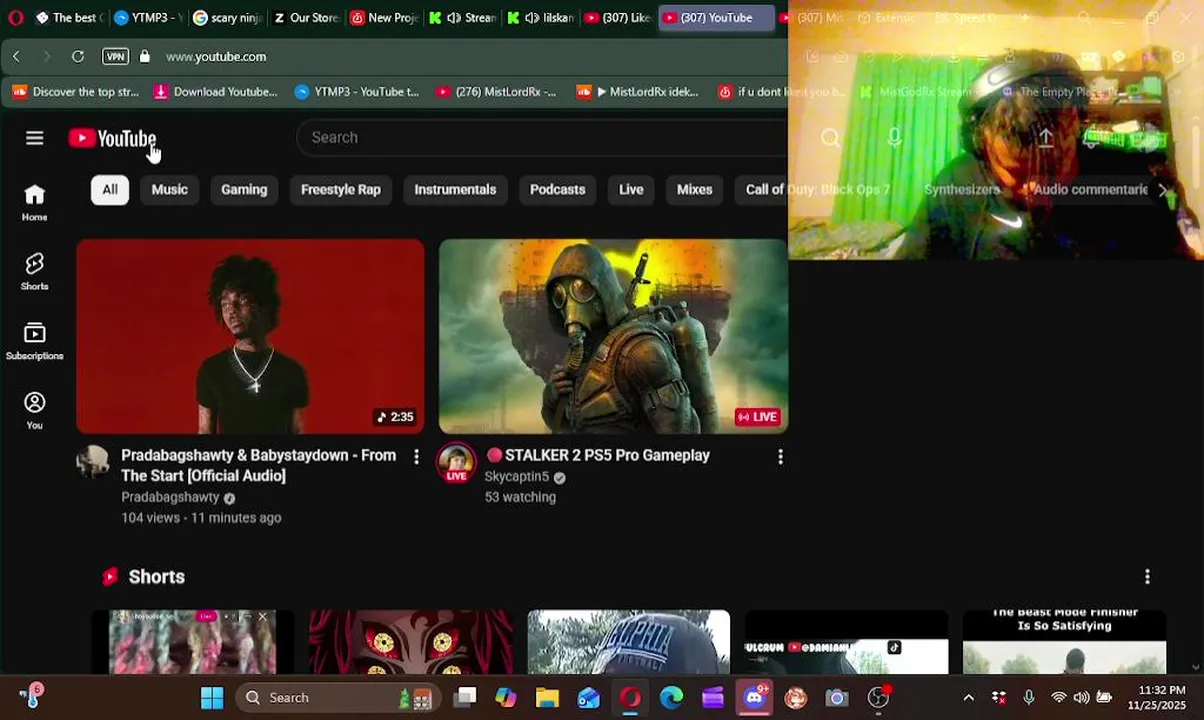Select the Synthesizers filter chip
This screenshot has width=1204, height=720.
pos(962,189)
